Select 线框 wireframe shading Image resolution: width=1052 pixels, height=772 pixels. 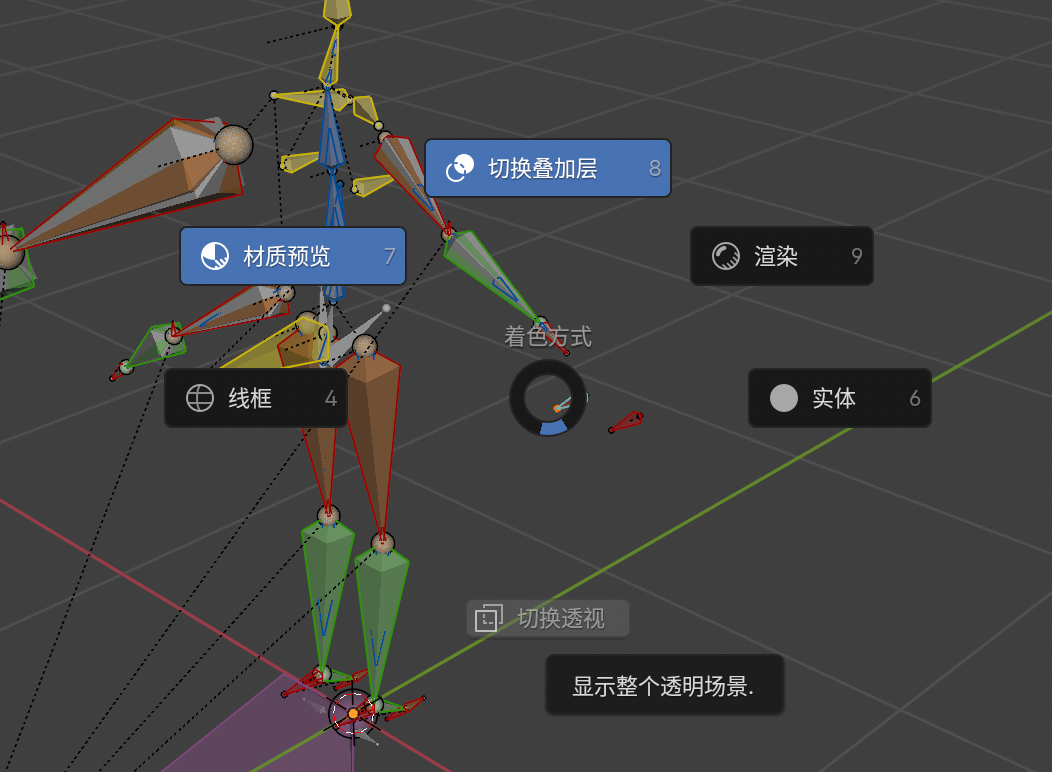tap(256, 398)
